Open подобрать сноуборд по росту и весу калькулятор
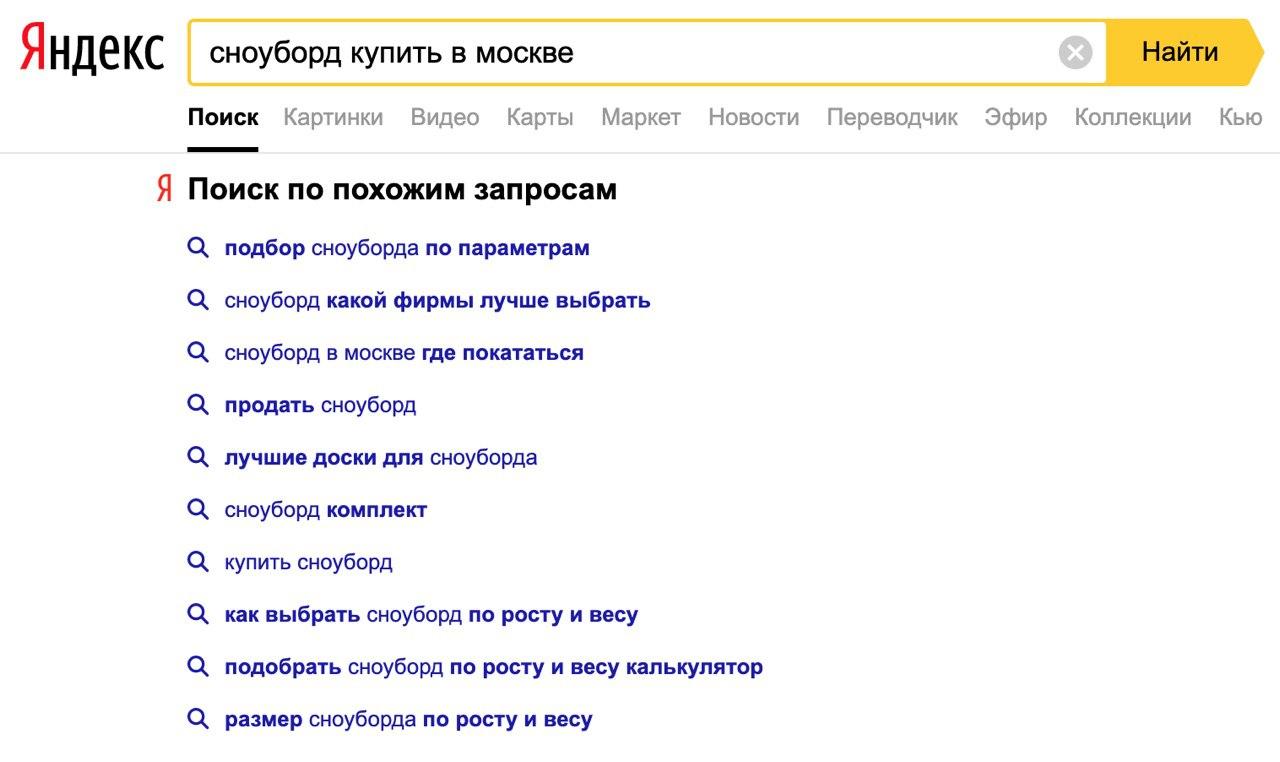The height and width of the screenshot is (762, 1280). point(494,667)
